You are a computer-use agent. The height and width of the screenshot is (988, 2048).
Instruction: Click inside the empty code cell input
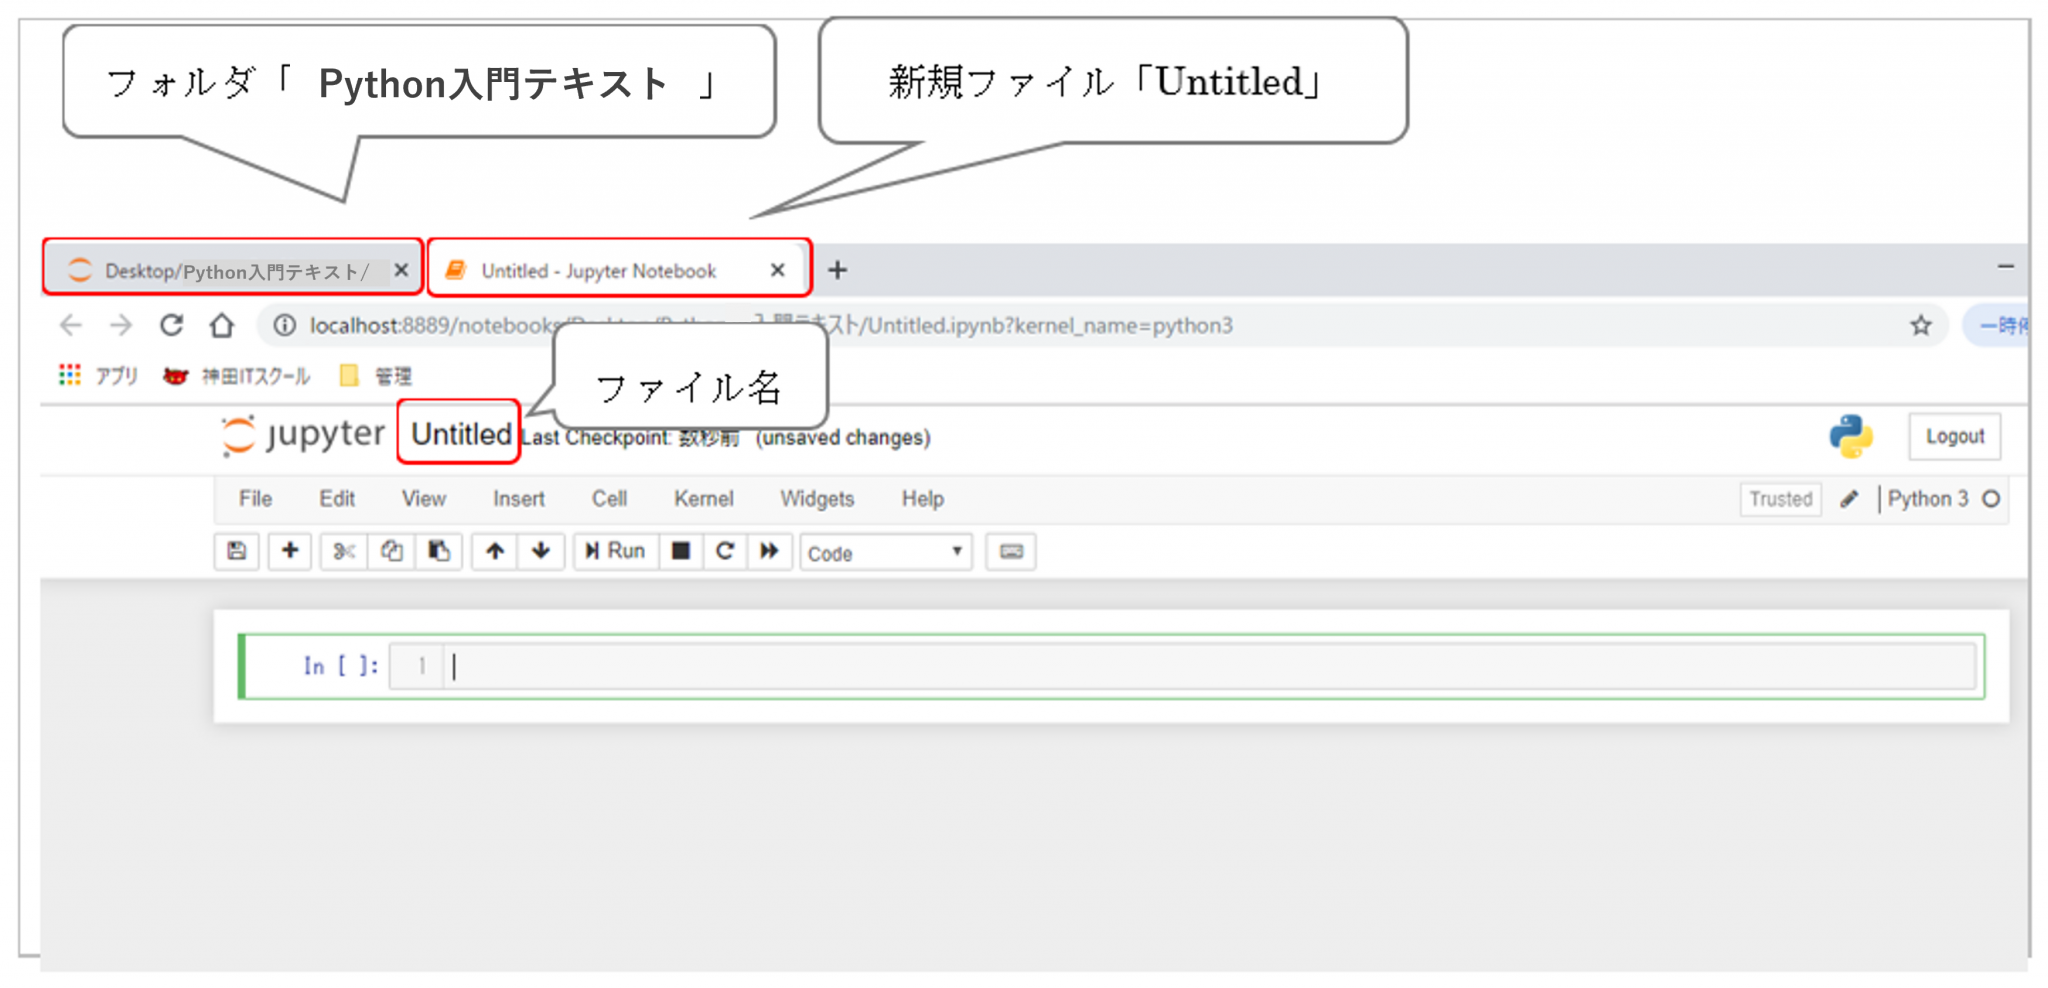click(x=1200, y=667)
